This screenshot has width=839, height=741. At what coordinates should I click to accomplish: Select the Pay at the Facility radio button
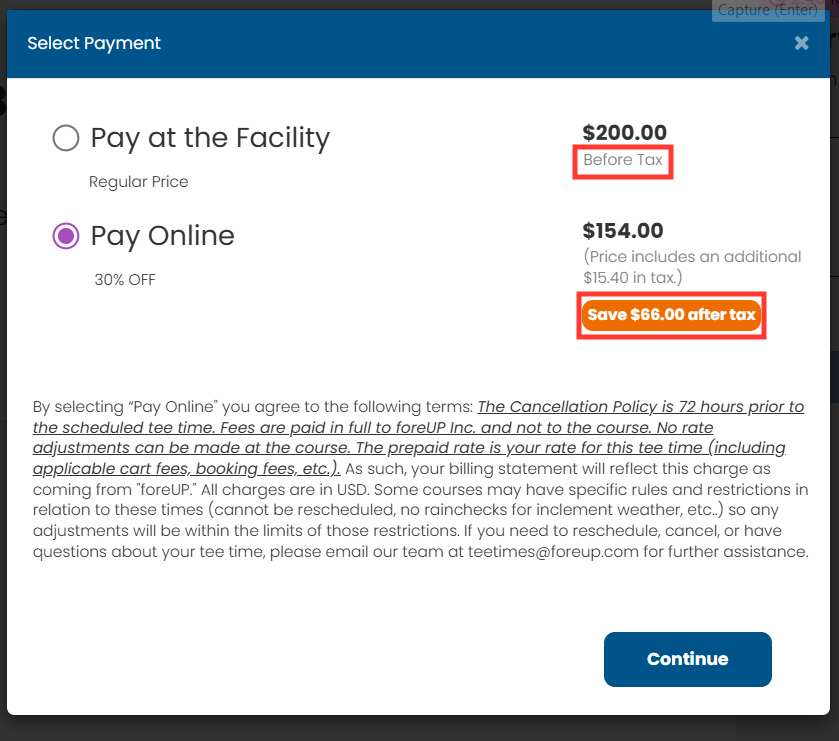click(x=66, y=138)
